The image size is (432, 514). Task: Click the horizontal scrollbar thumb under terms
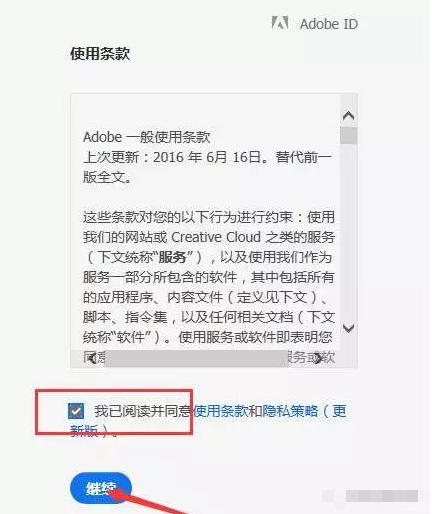tap(196, 358)
